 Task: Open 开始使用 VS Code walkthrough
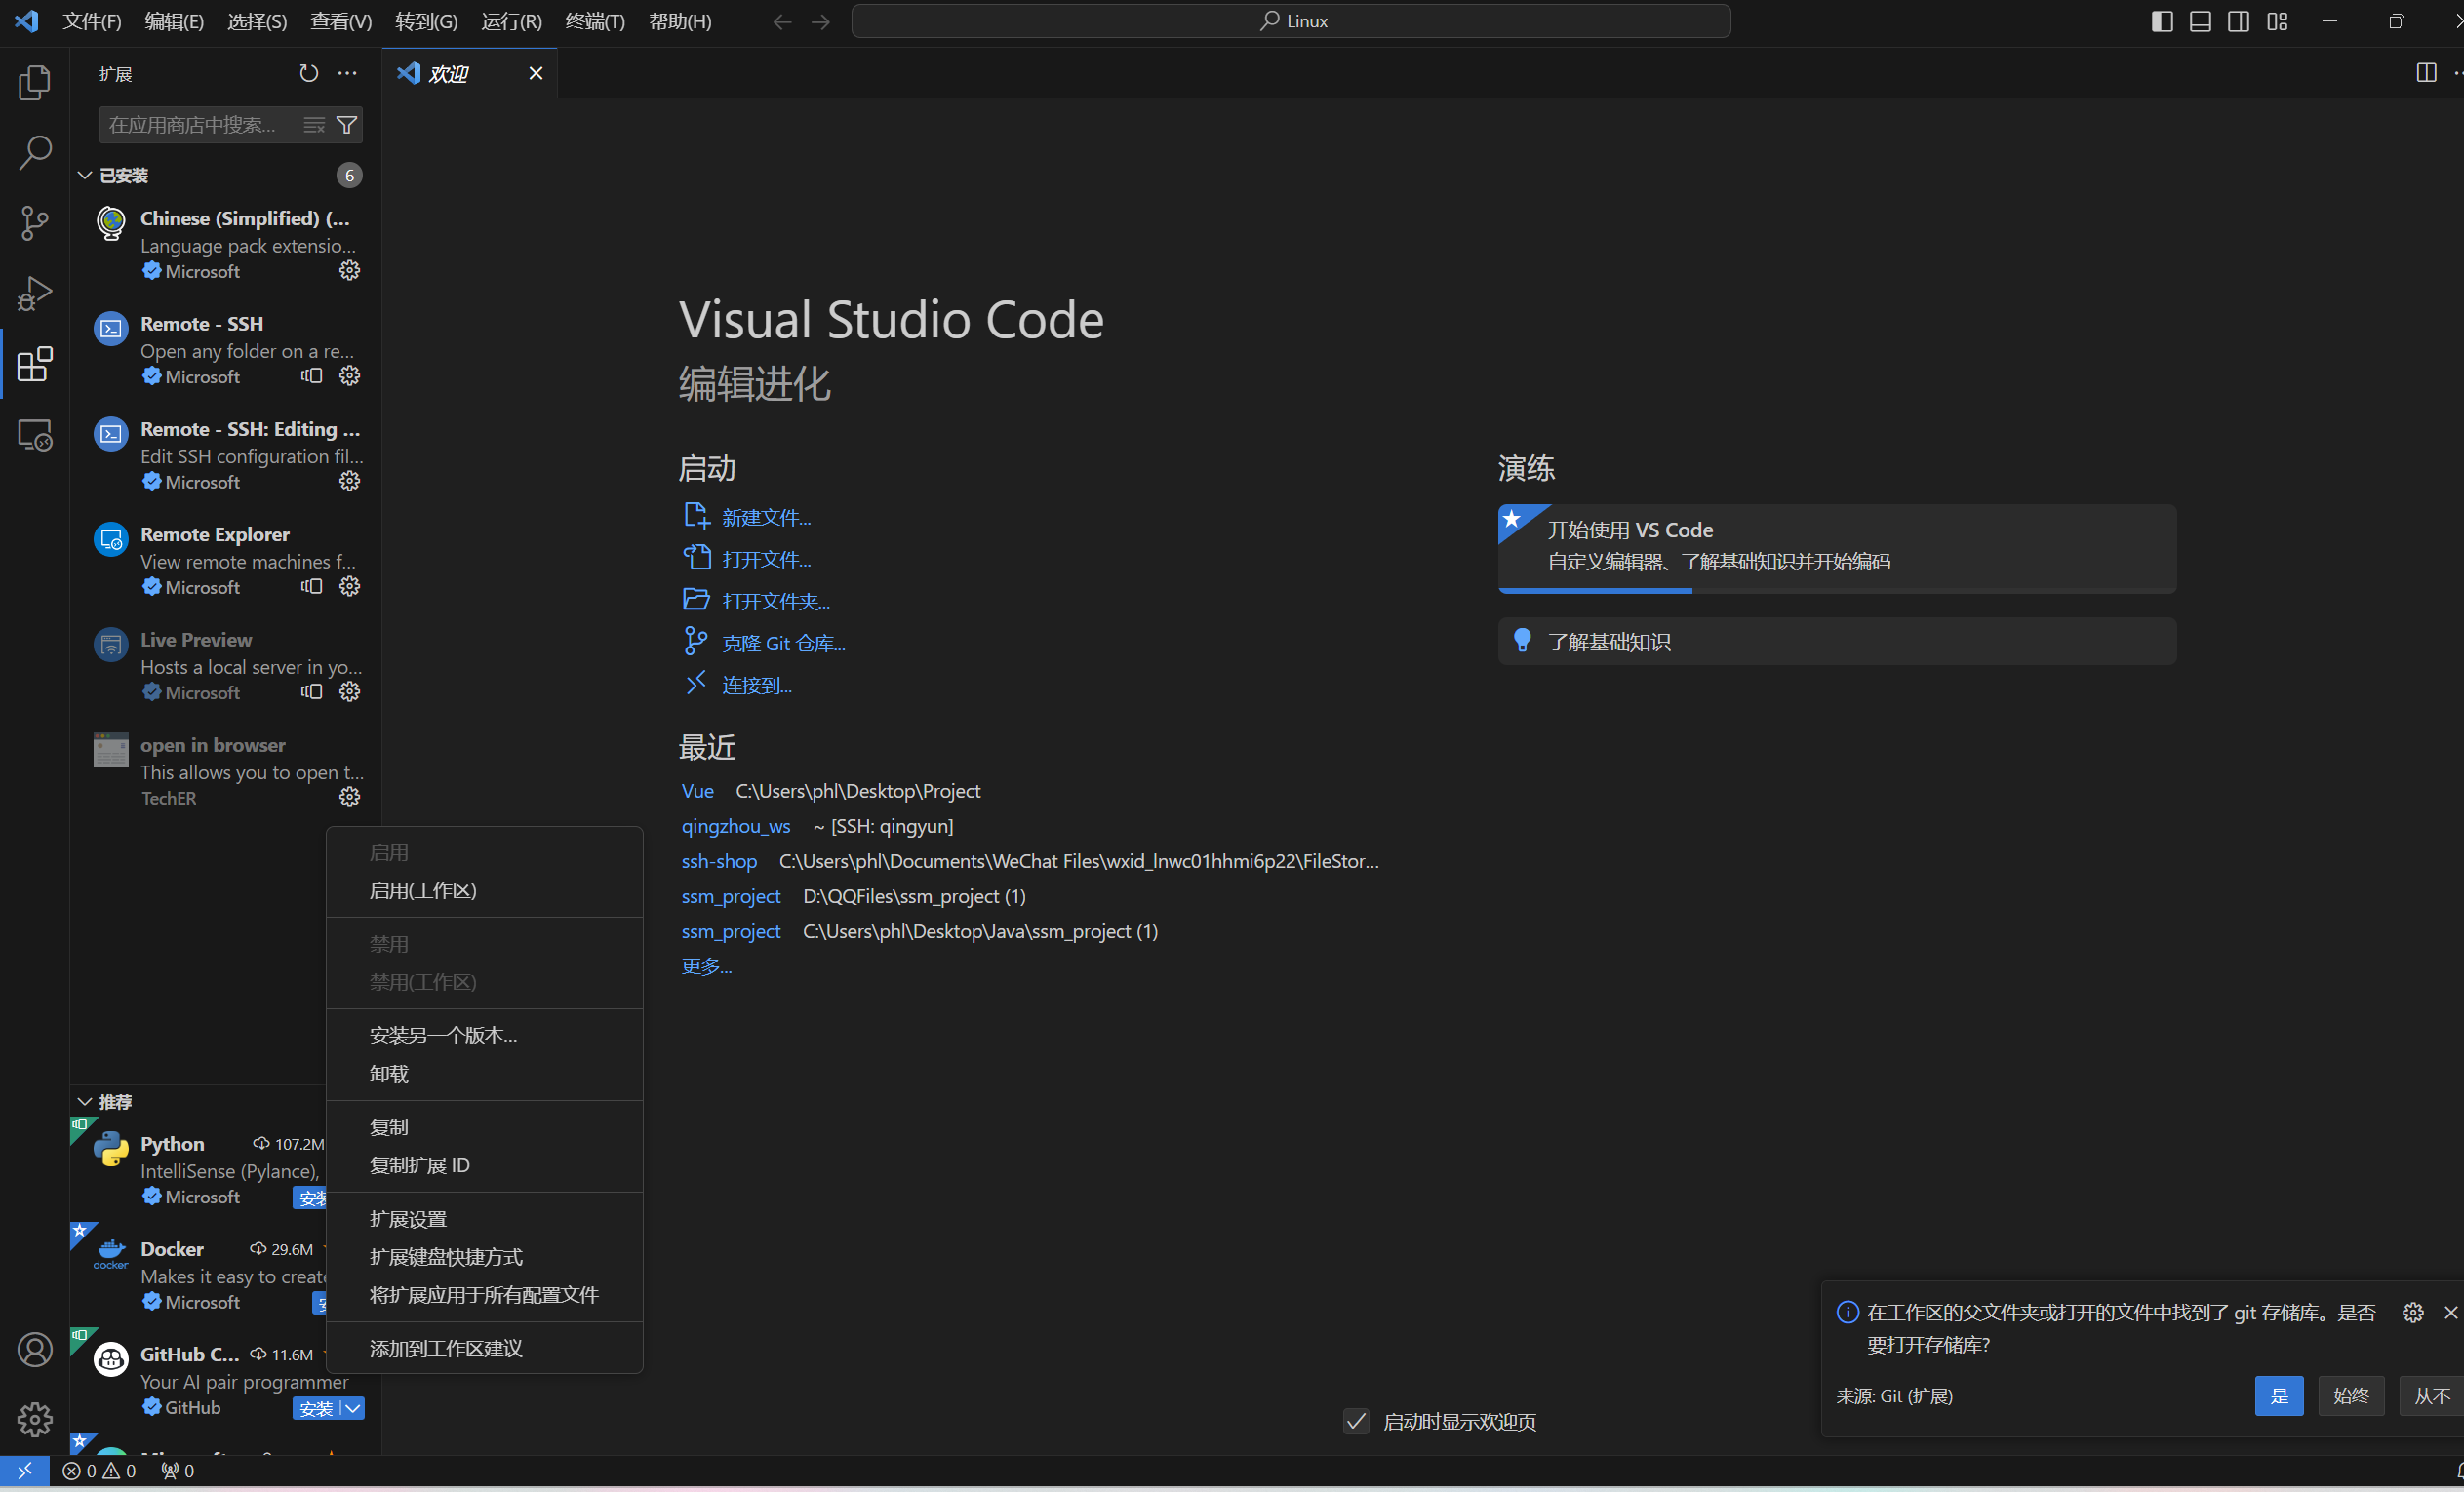tap(1837, 548)
